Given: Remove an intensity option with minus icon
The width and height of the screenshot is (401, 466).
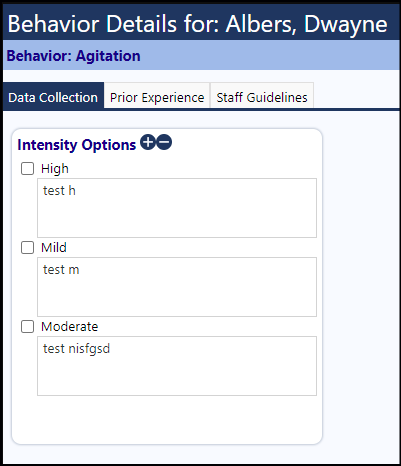Looking at the screenshot, I should pos(164,142).
